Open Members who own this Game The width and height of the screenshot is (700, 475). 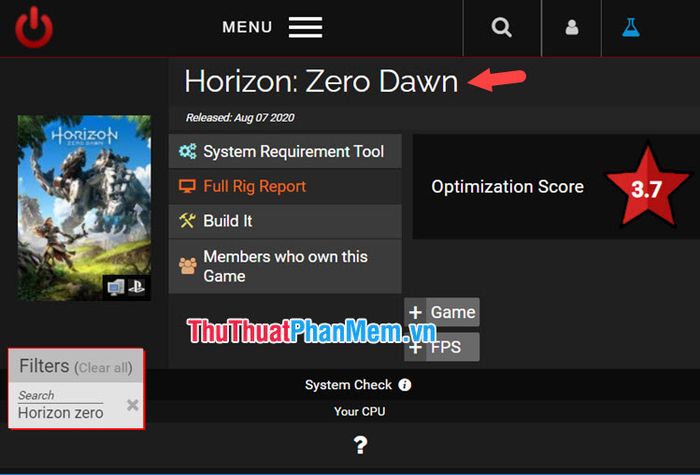tap(285, 266)
